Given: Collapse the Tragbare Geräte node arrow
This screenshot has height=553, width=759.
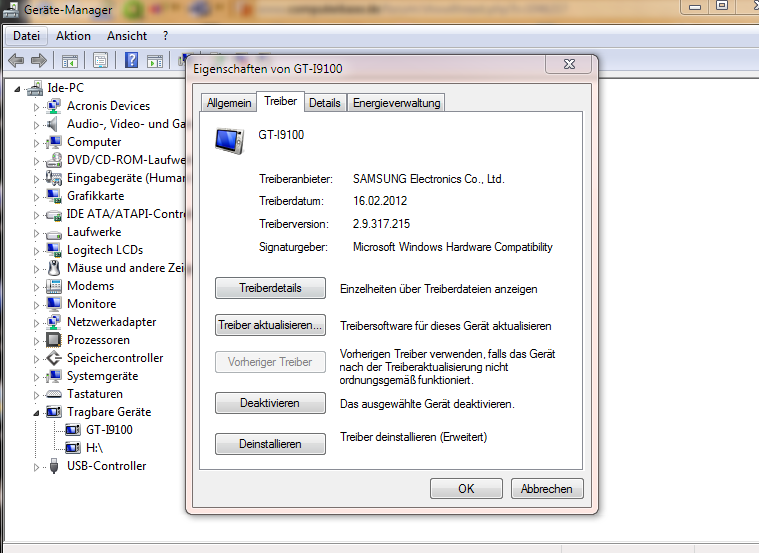Looking at the screenshot, I should tap(36, 413).
